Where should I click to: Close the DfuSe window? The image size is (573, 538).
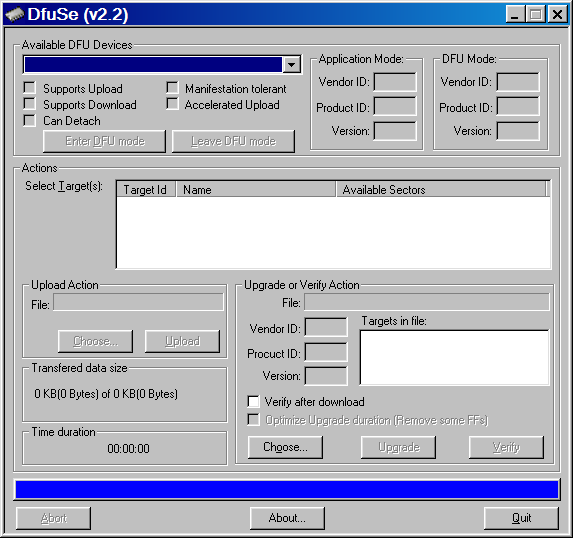558,15
